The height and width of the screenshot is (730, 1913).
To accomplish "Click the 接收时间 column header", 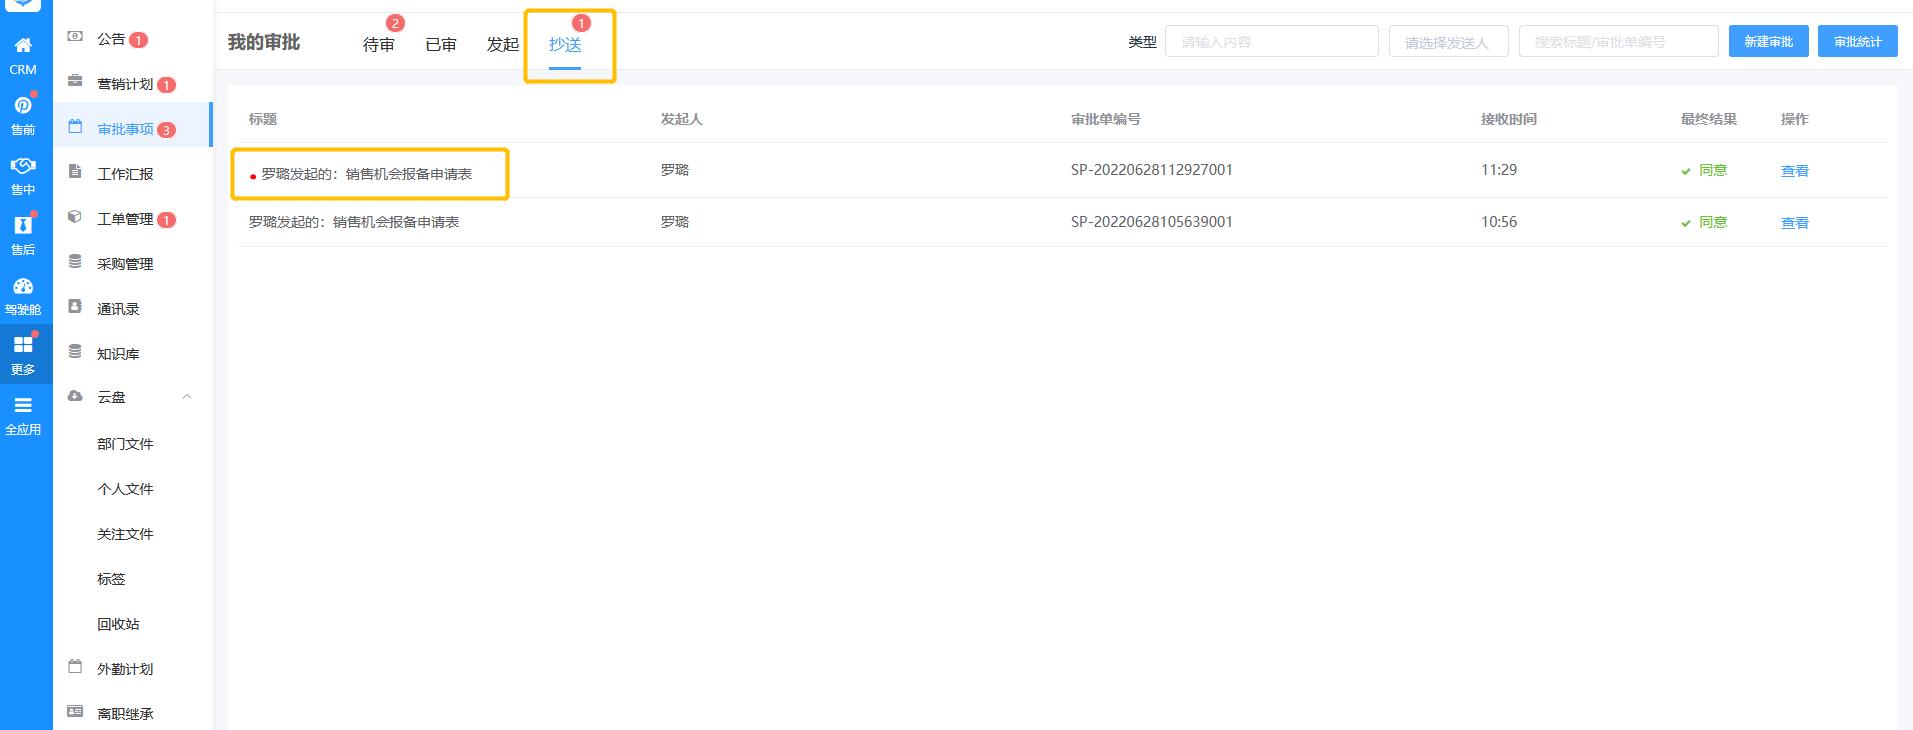I will [1508, 119].
